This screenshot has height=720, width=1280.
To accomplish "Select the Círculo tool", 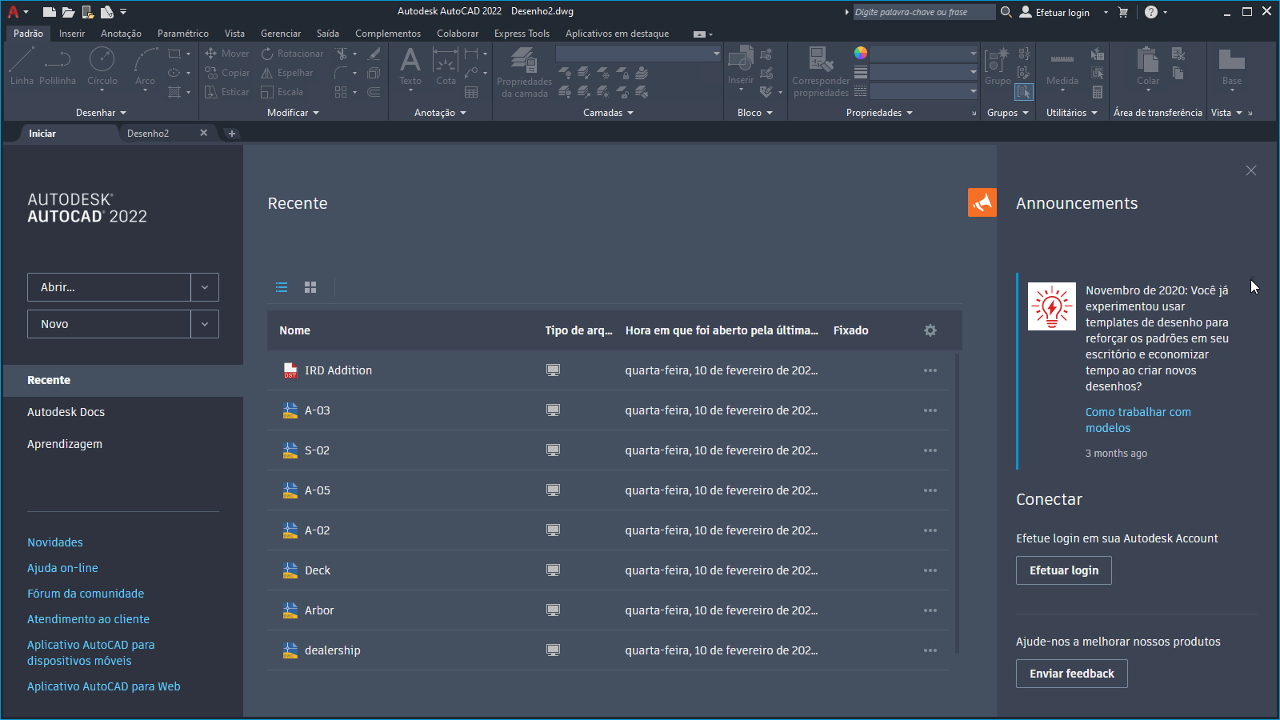I will (x=102, y=66).
